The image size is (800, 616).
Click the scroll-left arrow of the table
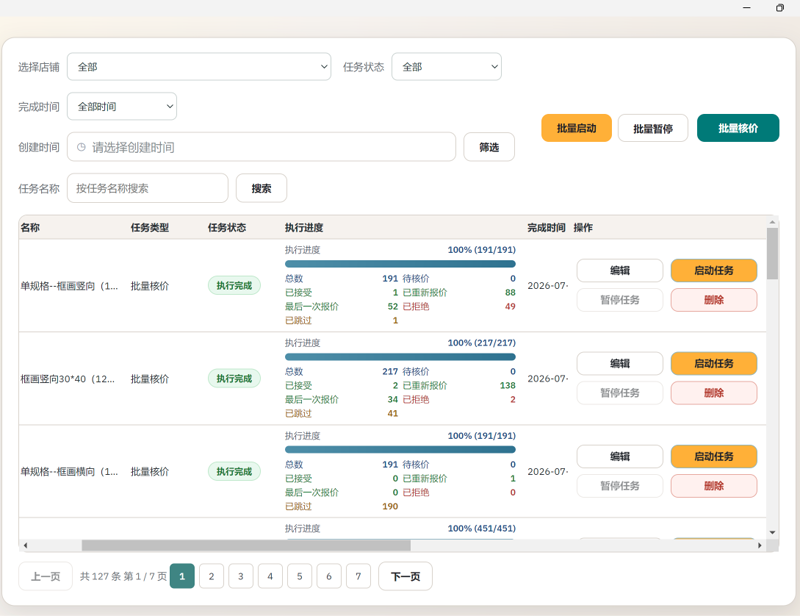point(25,546)
